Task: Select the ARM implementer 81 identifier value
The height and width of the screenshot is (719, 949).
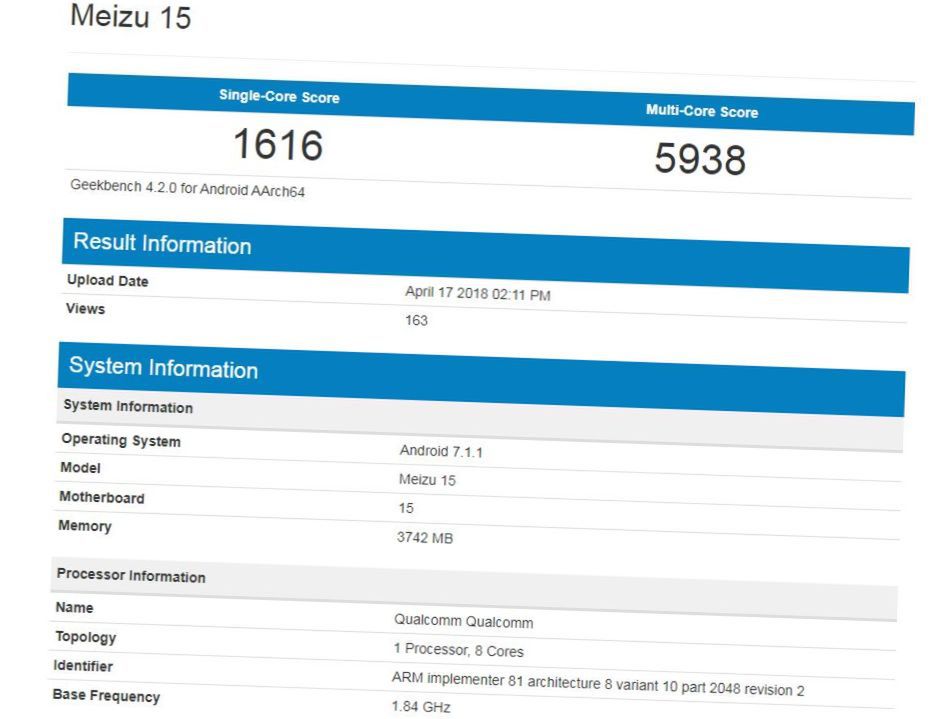Action: pos(598,683)
